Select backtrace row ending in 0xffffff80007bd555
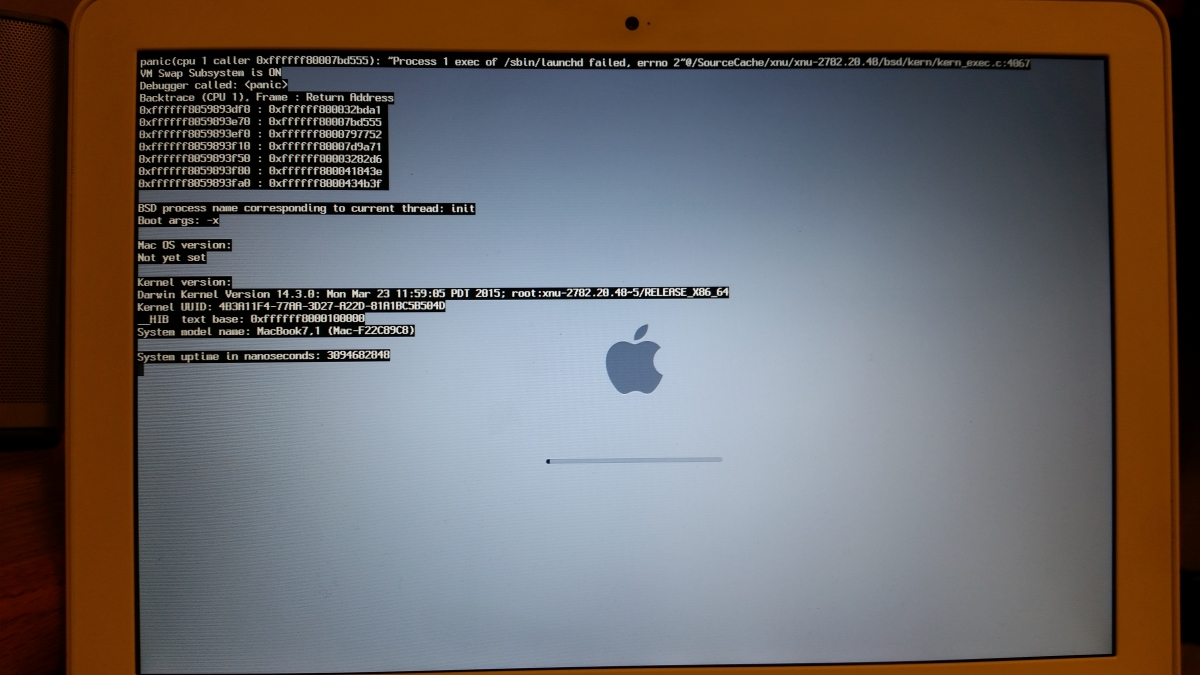Screen dimensions: 1200x675 [x=260, y=122]
